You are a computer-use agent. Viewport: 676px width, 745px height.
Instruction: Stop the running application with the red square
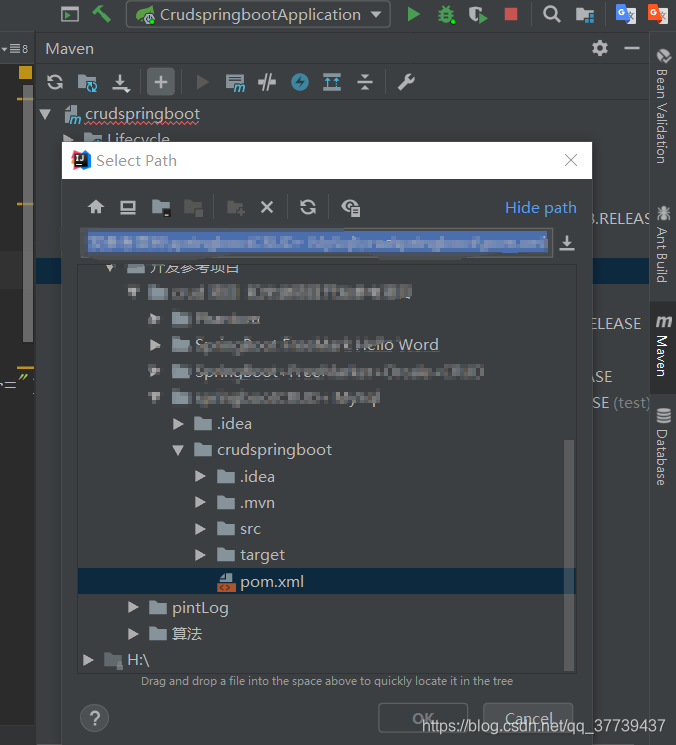pyautogui.click(x=511, y=14)
